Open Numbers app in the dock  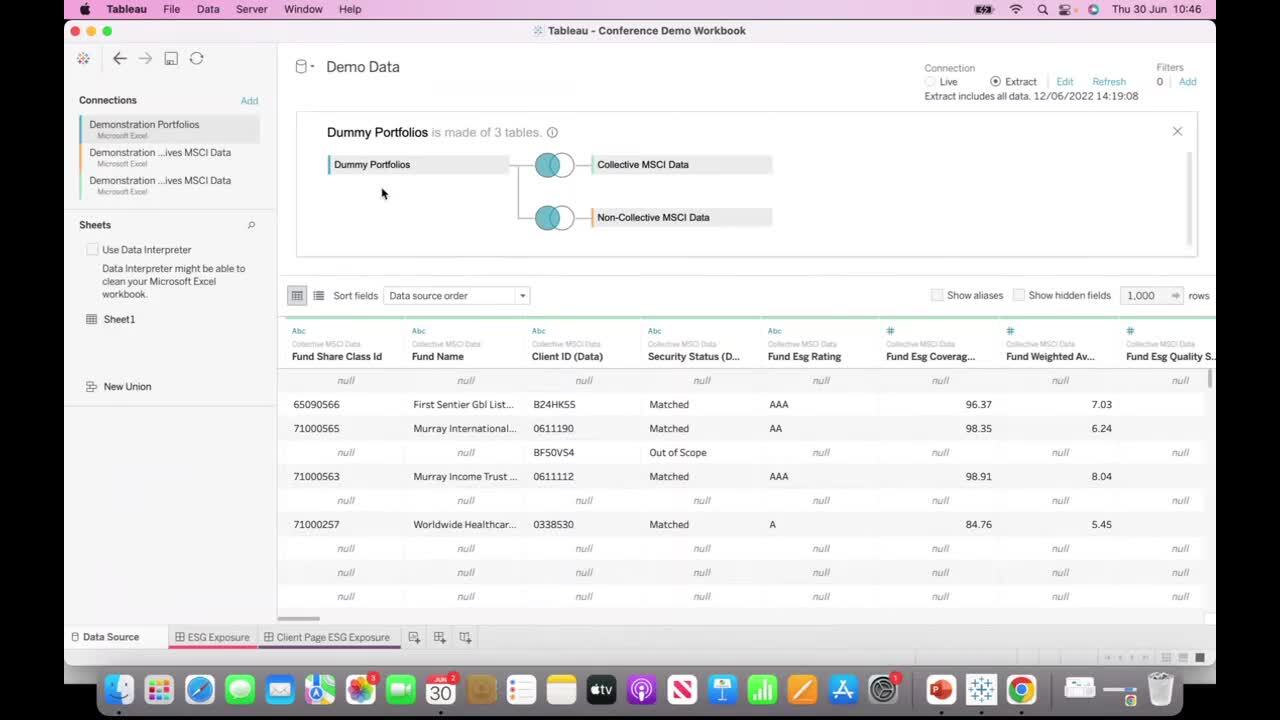click(762, 689)
